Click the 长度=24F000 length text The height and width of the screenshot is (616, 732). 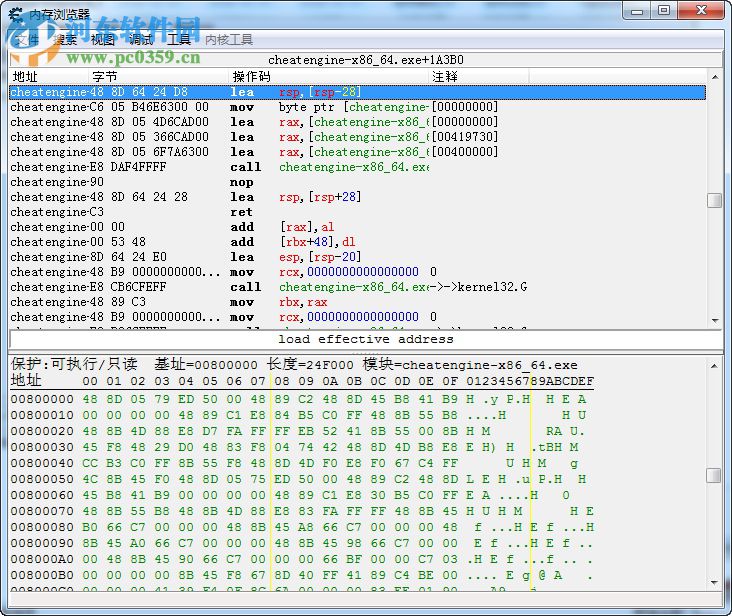pos(310,364)
